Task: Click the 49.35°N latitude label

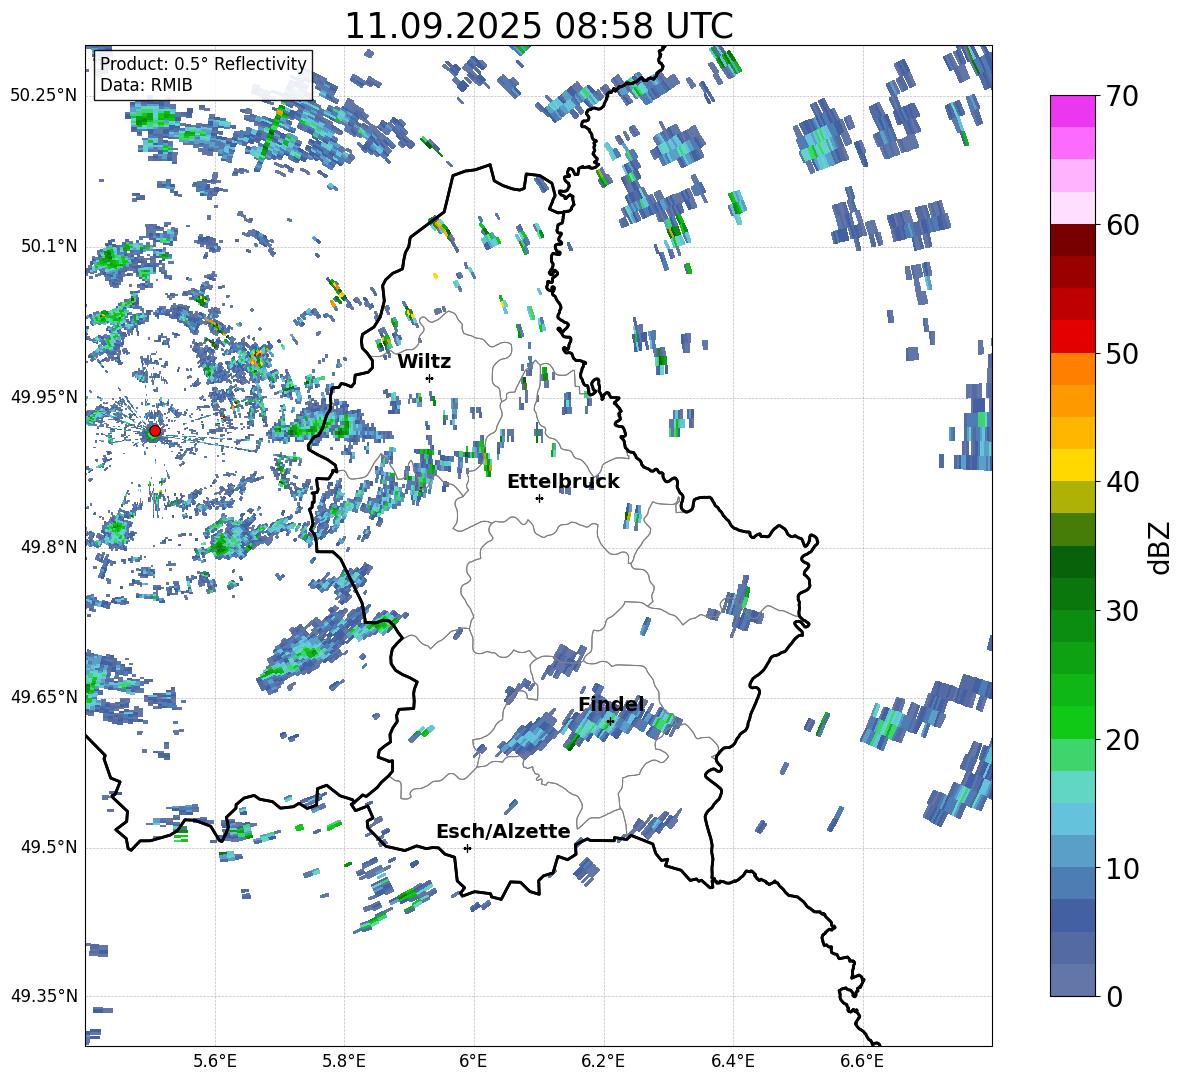Action: click(x=44, y=996)
